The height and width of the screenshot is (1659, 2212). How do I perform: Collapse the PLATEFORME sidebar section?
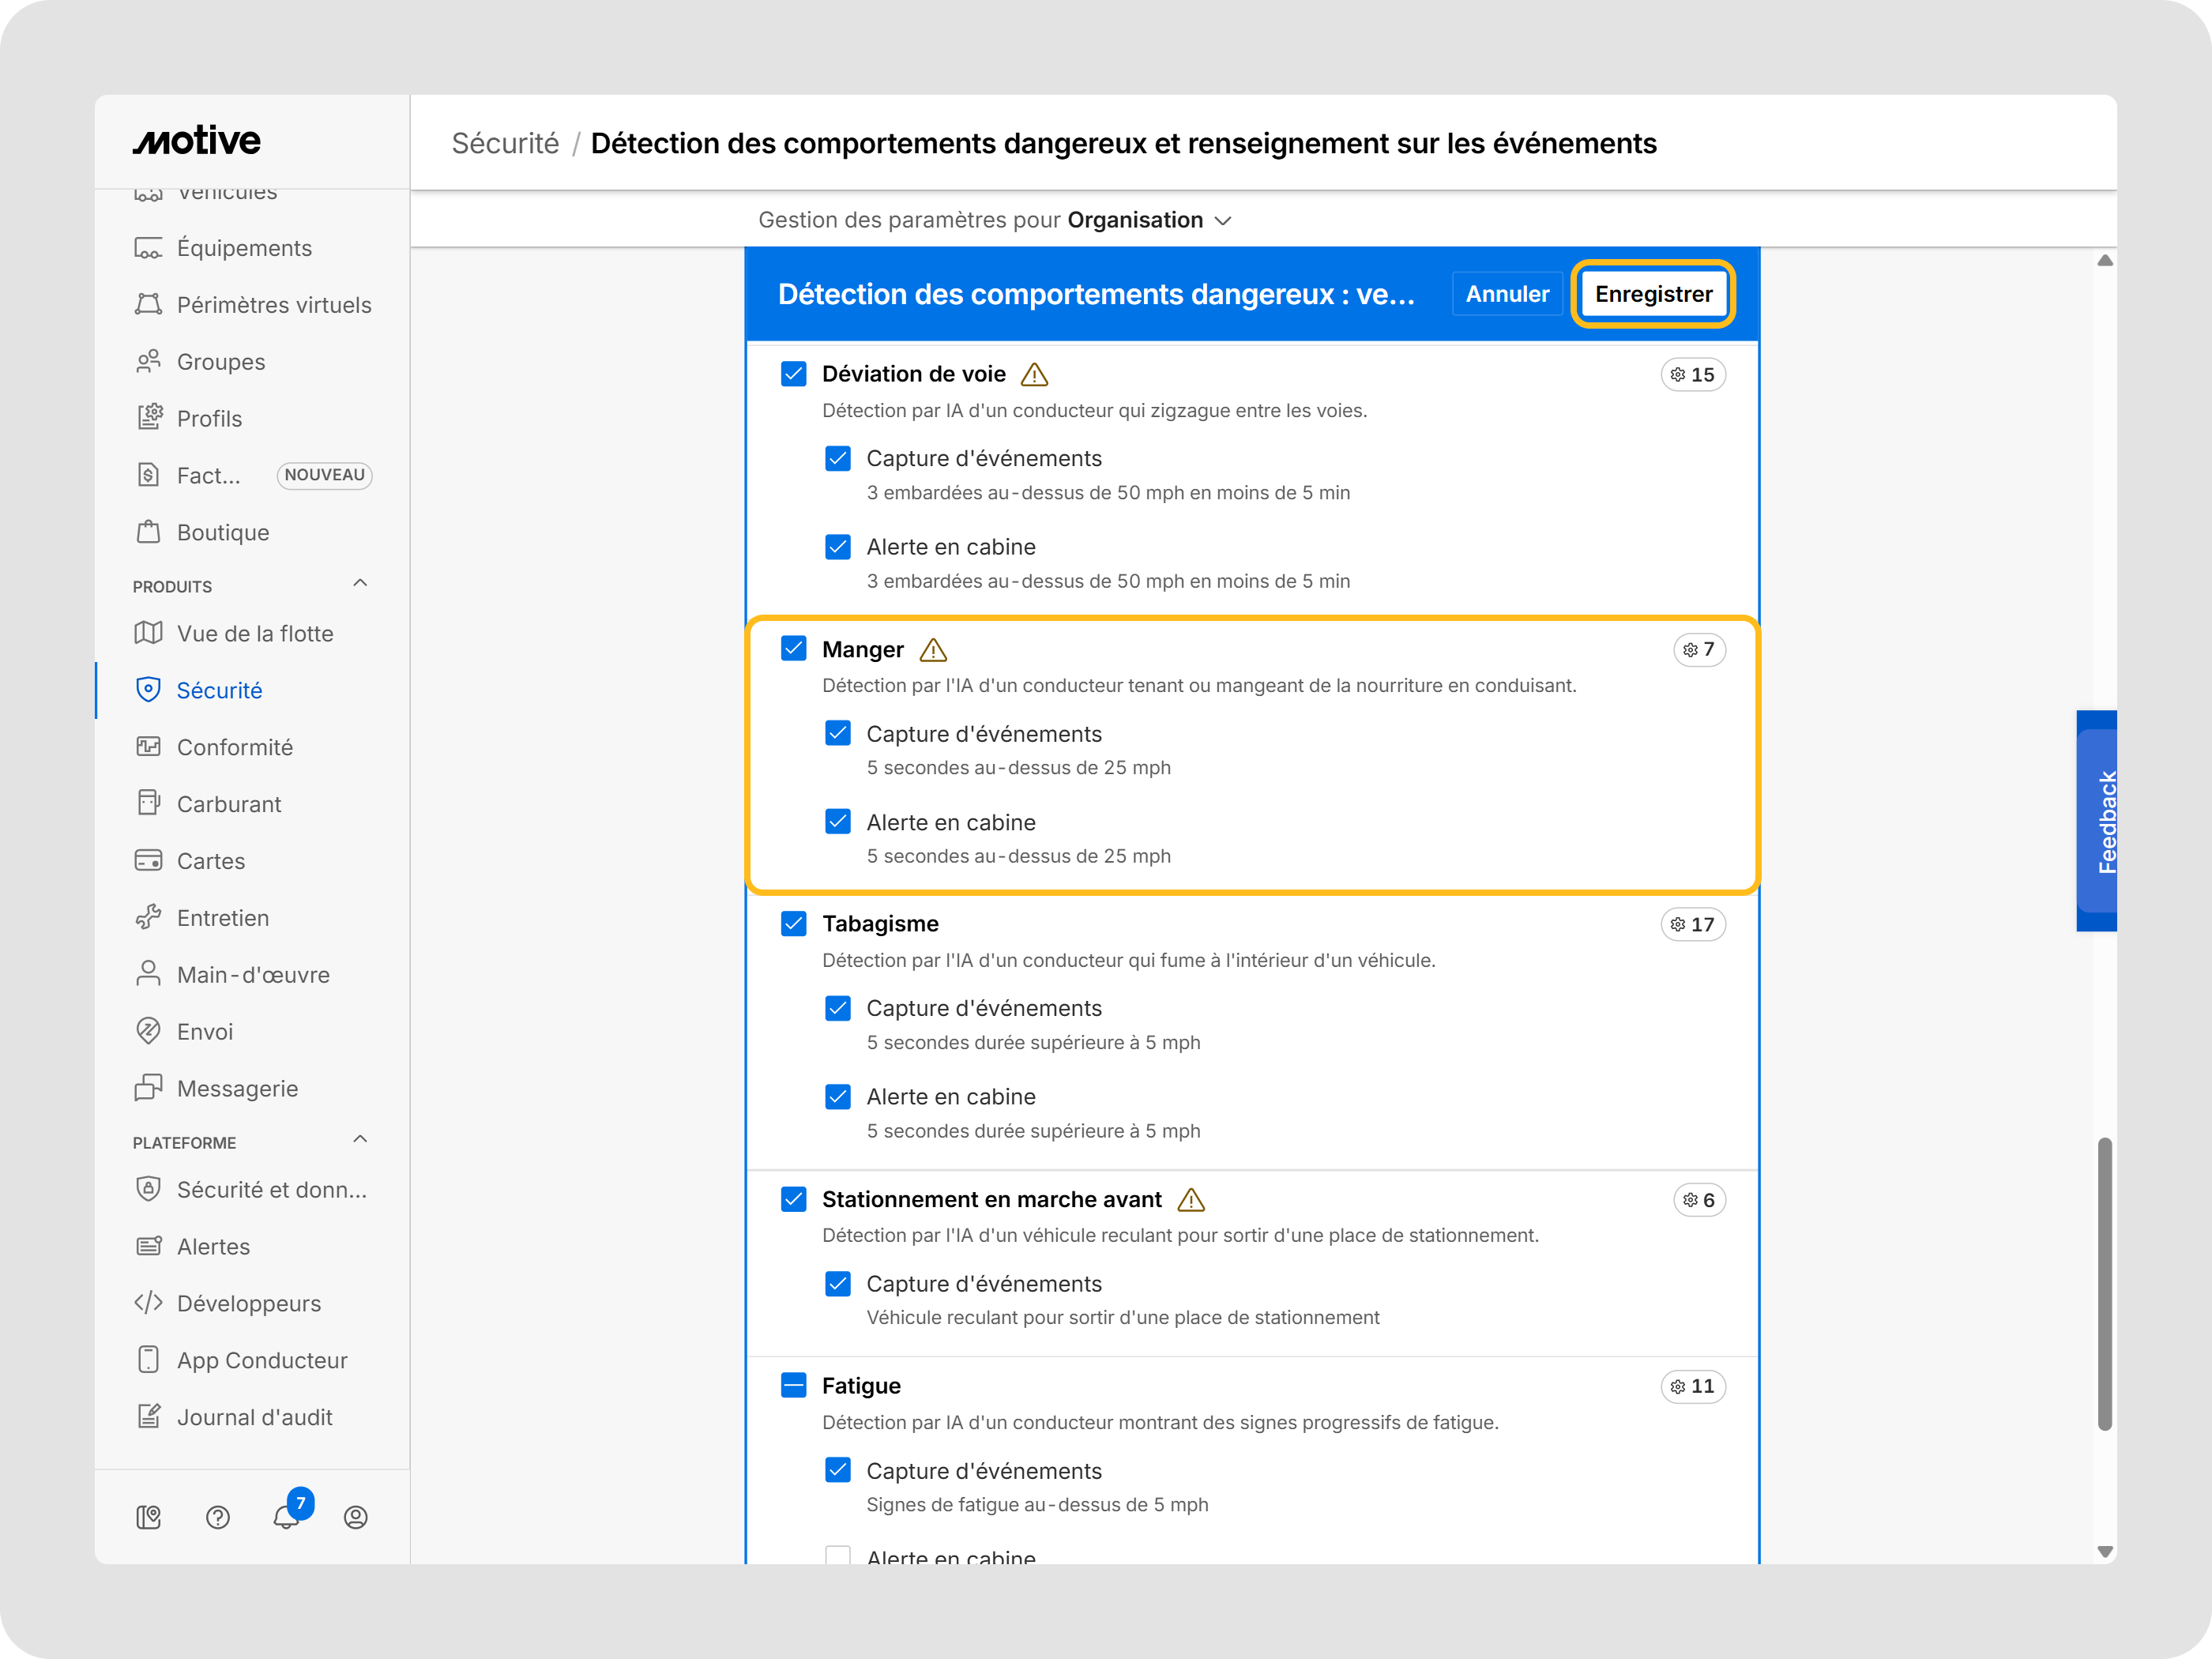(360, 1140)
